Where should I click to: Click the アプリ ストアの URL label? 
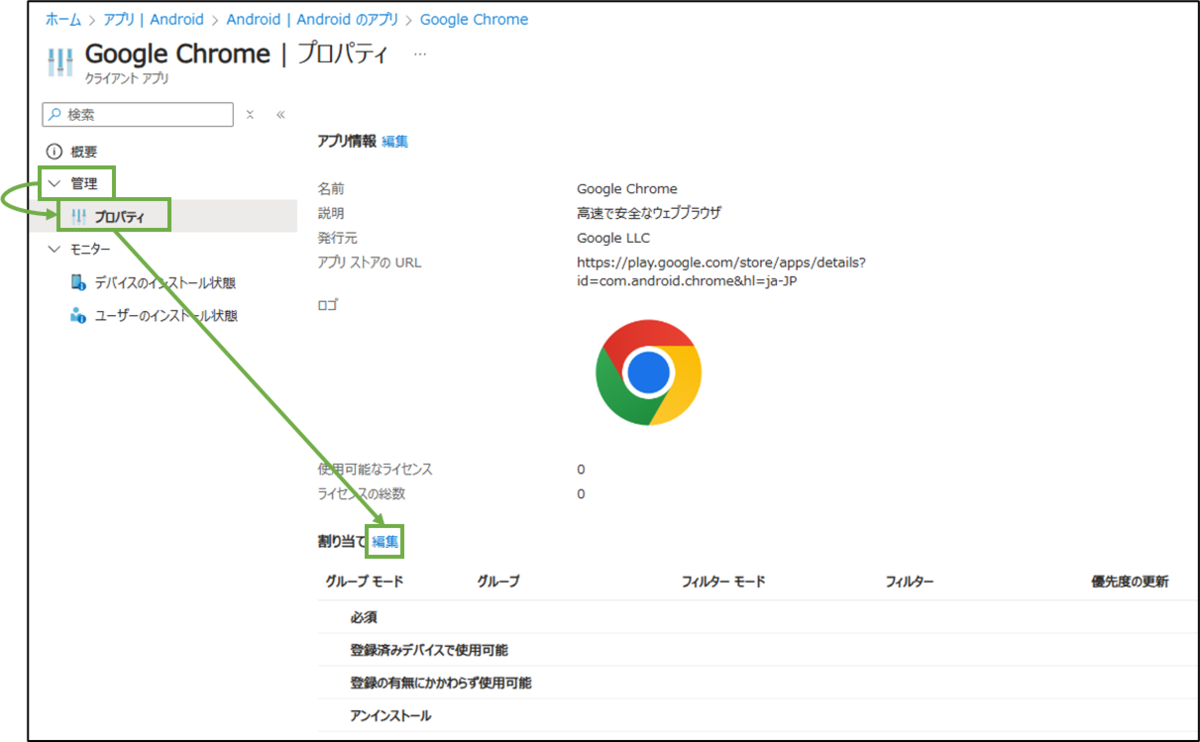point(369,263)
